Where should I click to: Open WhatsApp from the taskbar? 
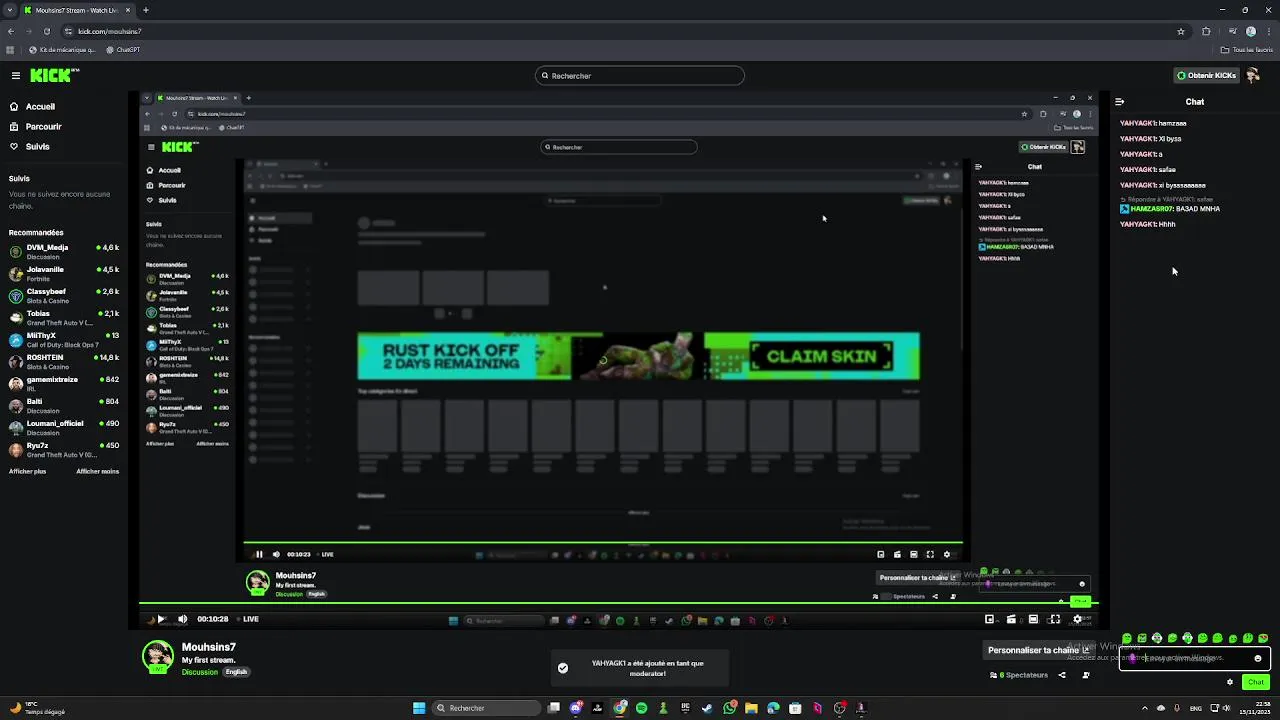tap(729, 708)
